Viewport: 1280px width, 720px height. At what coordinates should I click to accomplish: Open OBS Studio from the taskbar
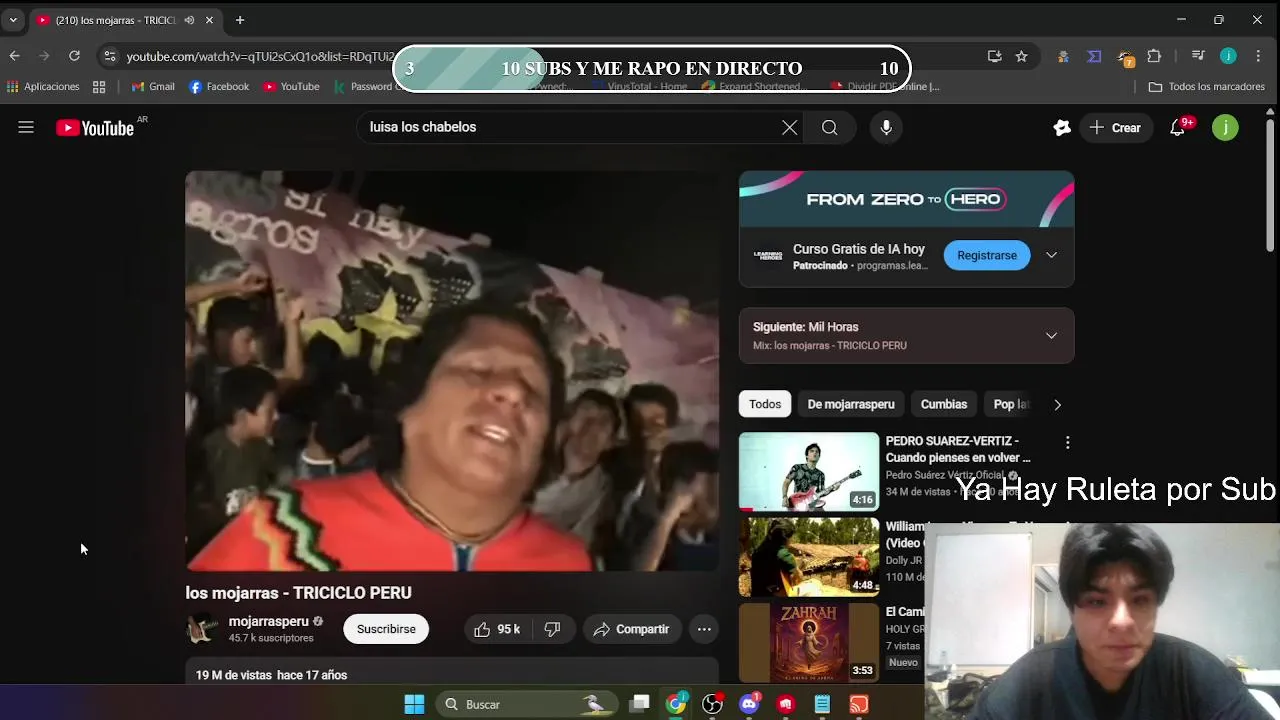tap(712, 704)
